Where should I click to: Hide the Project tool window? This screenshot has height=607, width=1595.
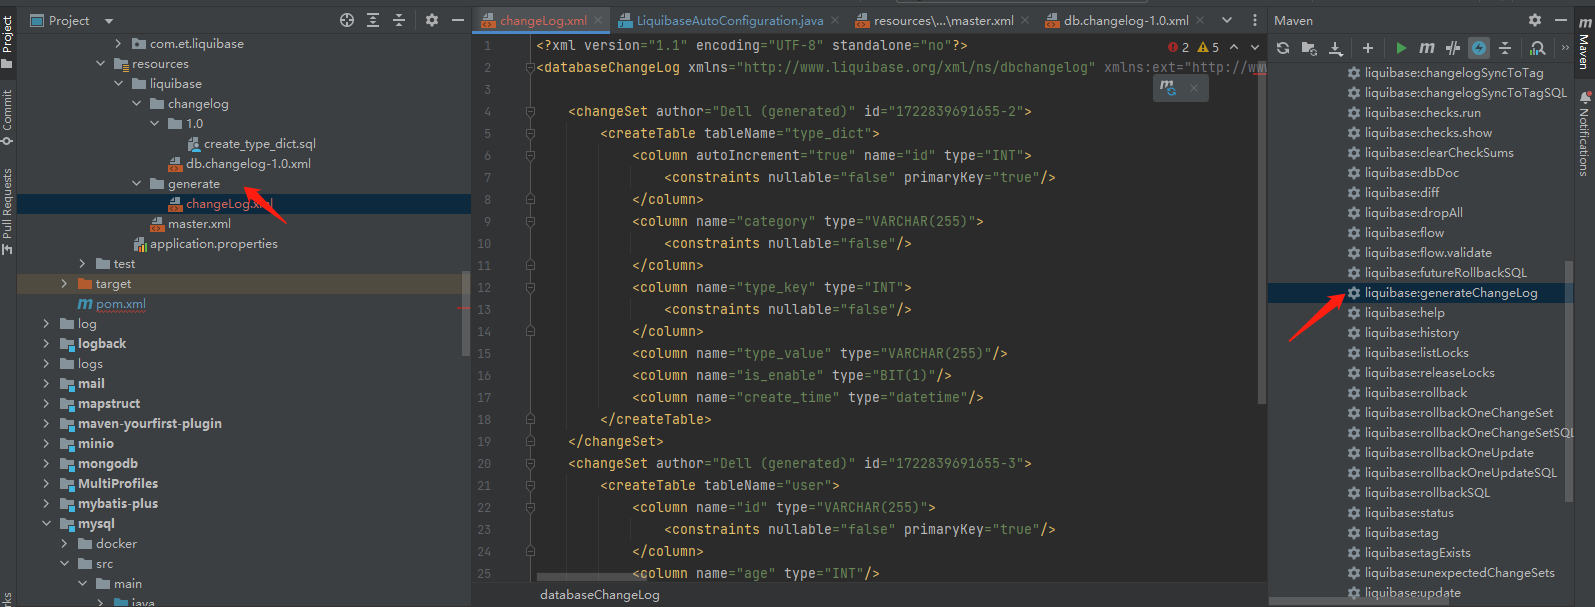458,20
